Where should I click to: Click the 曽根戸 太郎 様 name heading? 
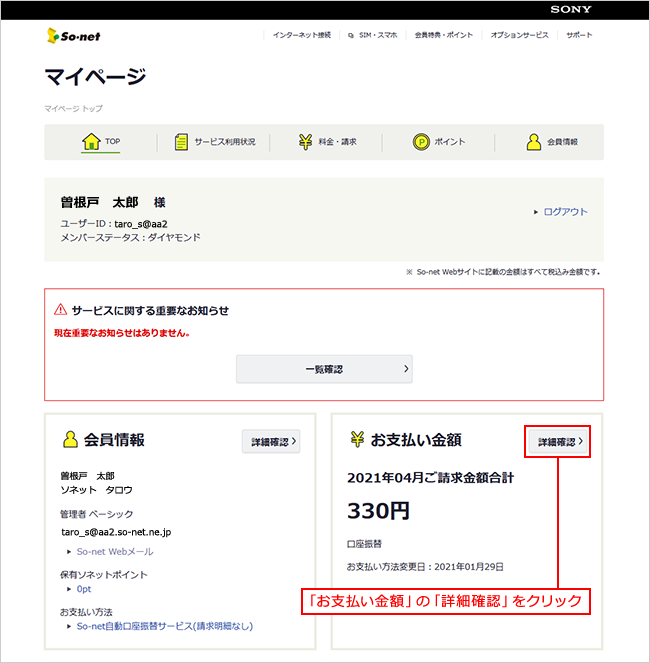[113, 203]
